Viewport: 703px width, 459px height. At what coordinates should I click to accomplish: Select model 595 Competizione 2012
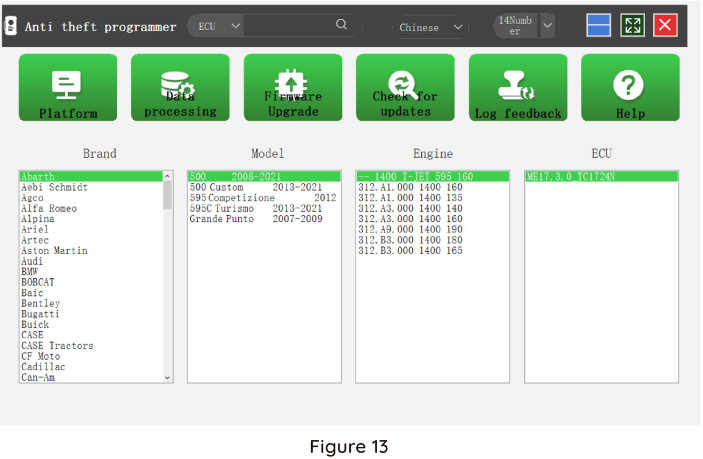coord(264,198)
